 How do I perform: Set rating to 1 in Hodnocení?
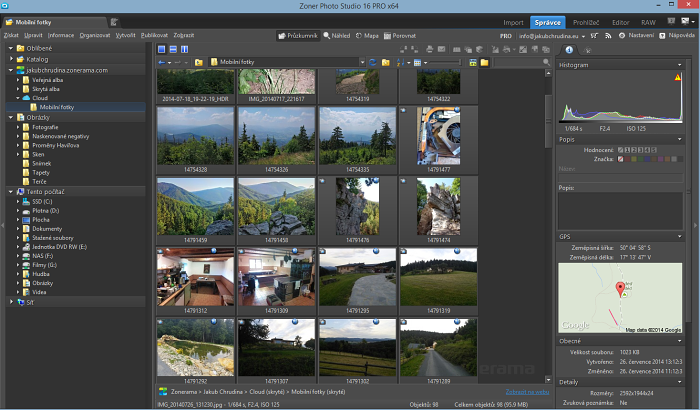(x=627, y=150)
